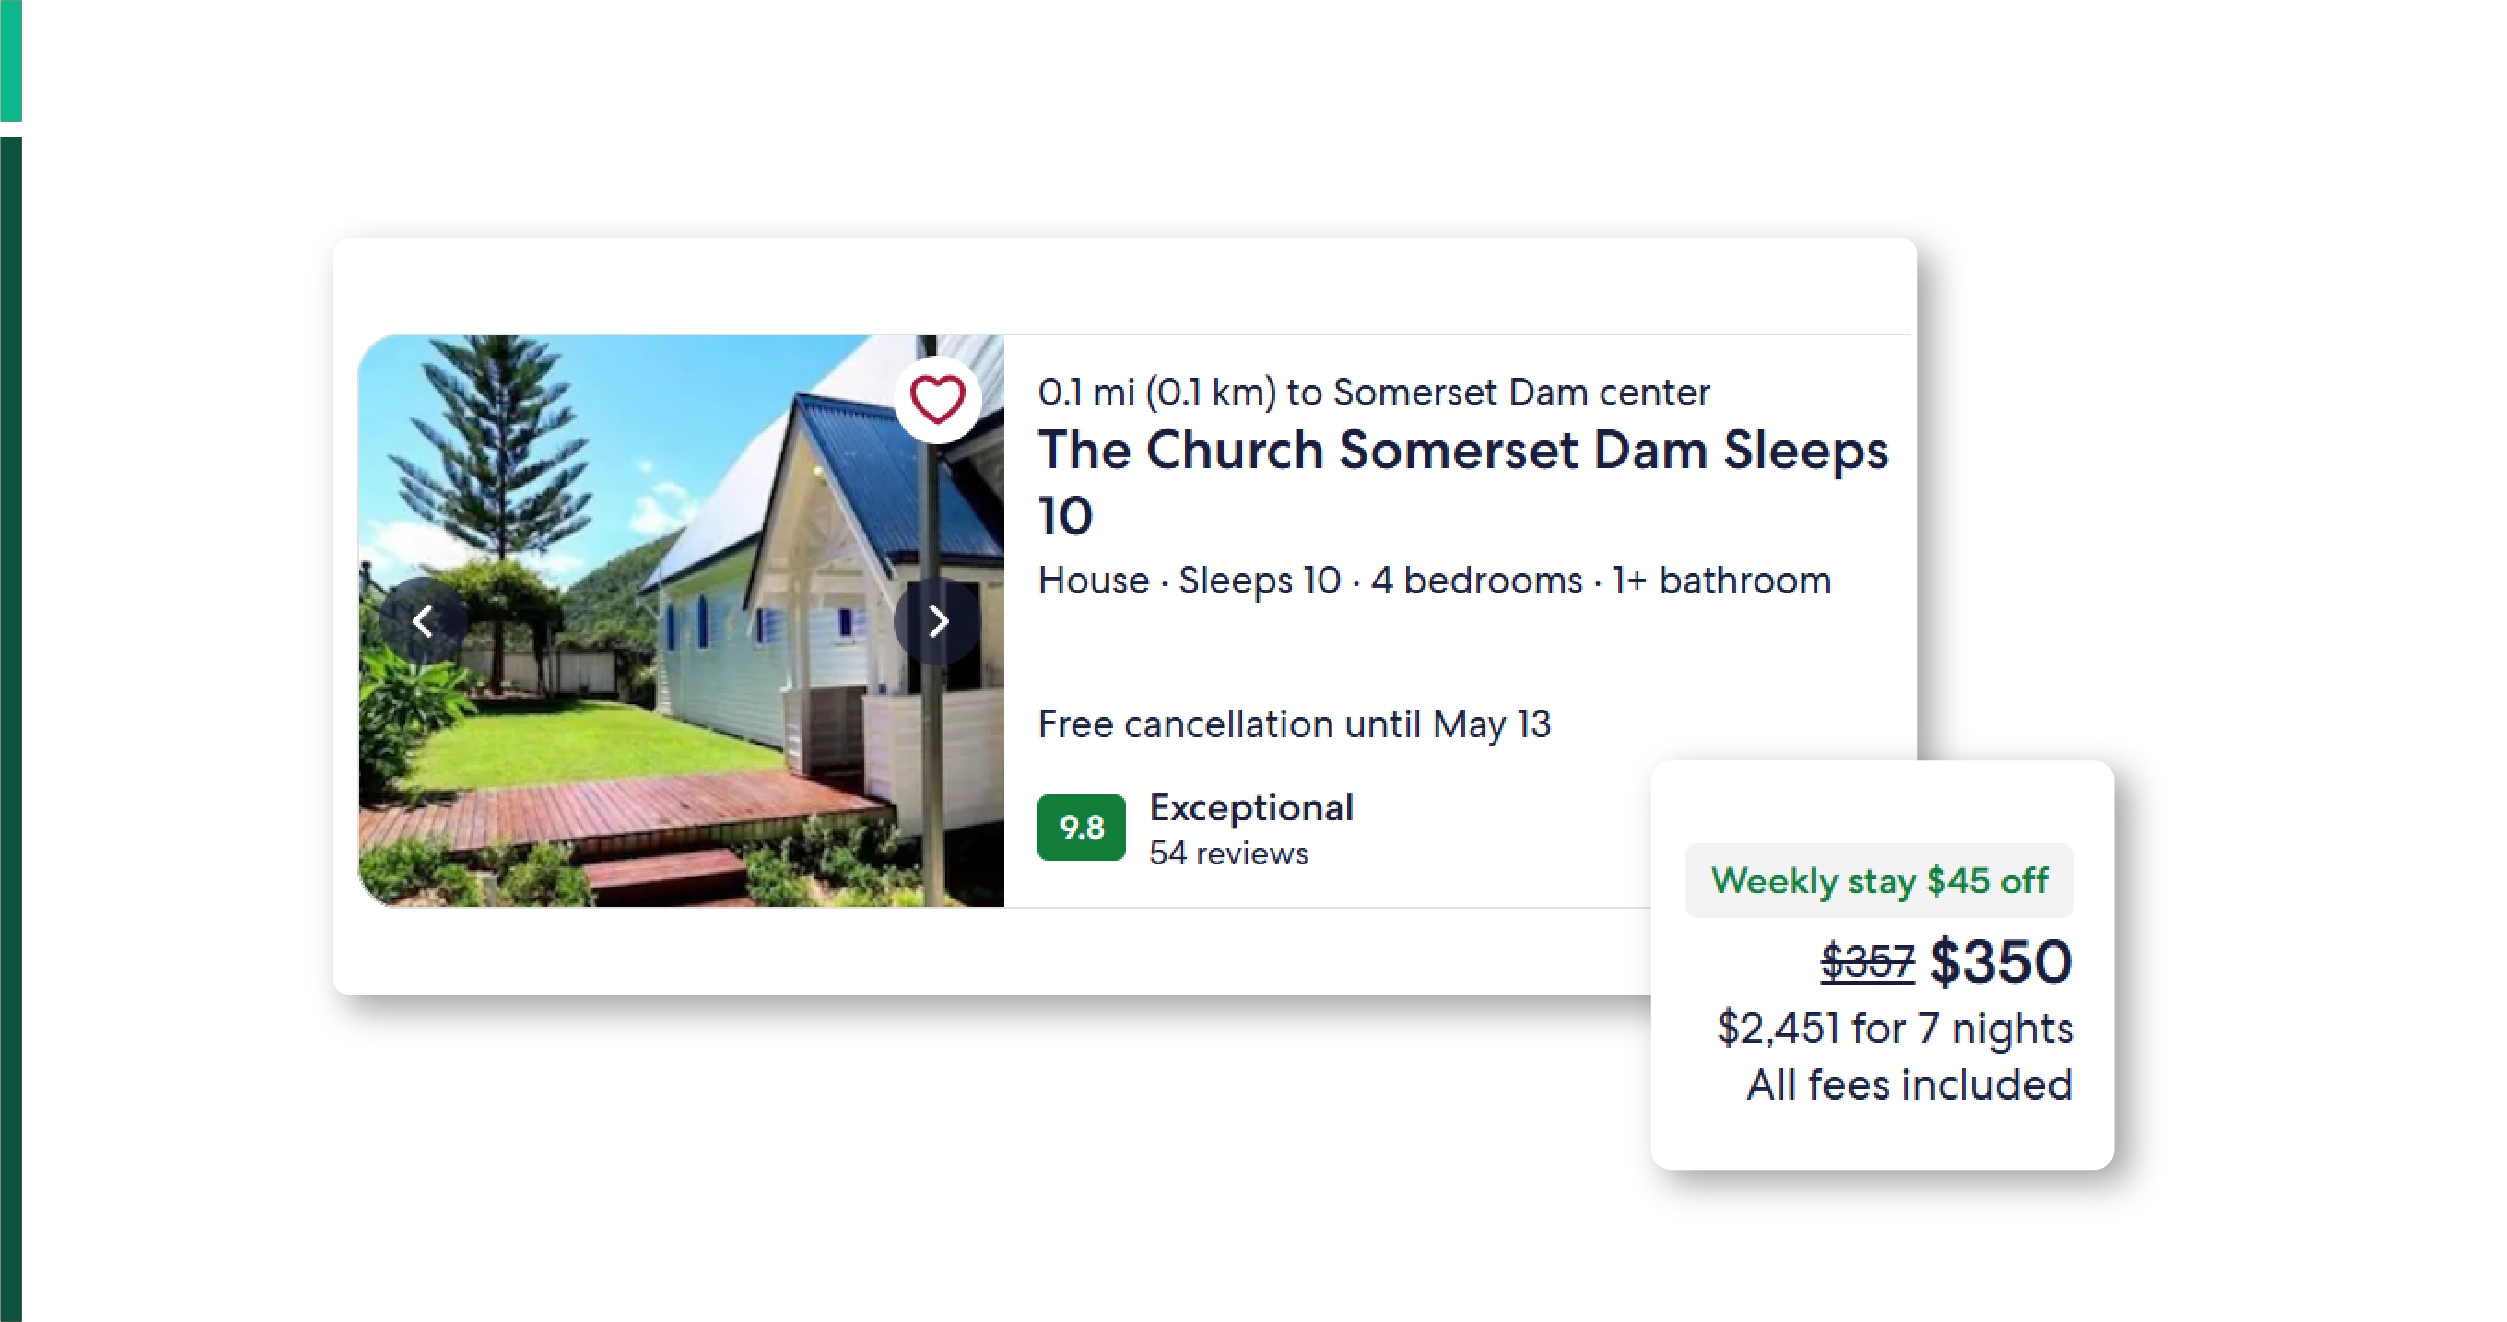This screenshot has width=2507, height=1322.
Task: Click the Weekly stay $45 off badge
Action: coord(1879,881)
